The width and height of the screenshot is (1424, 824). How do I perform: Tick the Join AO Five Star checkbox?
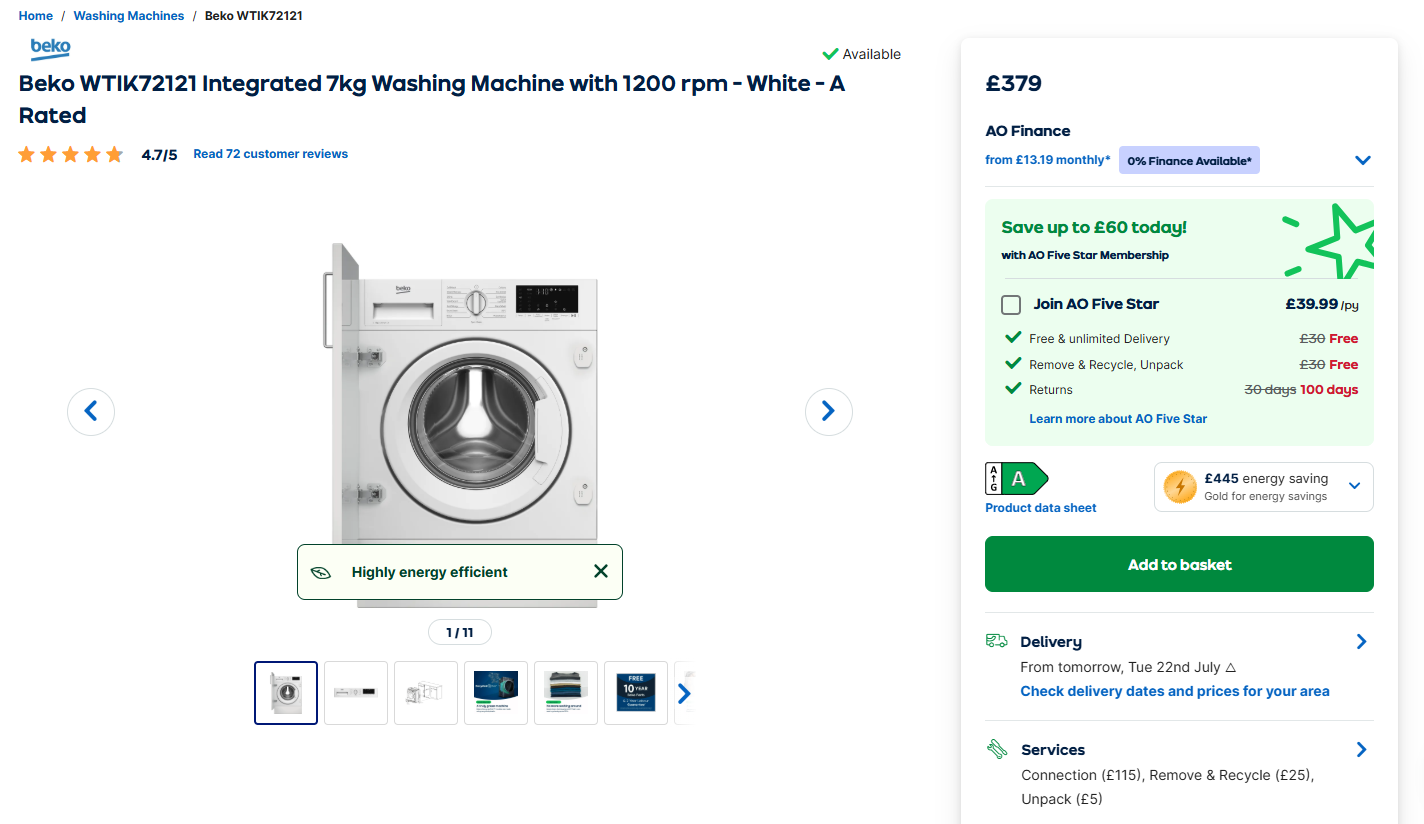click(x=1011, y=305)
